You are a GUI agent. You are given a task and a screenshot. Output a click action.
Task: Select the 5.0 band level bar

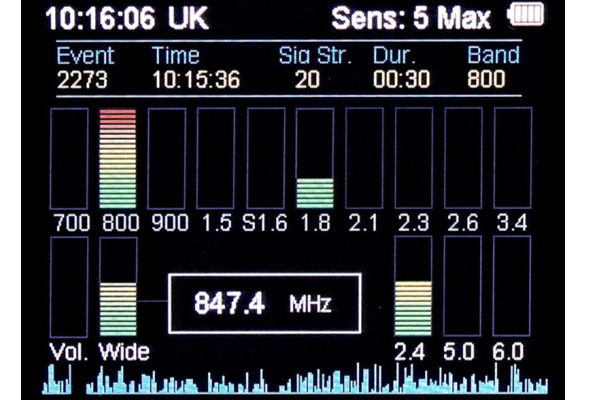[462, 287]
